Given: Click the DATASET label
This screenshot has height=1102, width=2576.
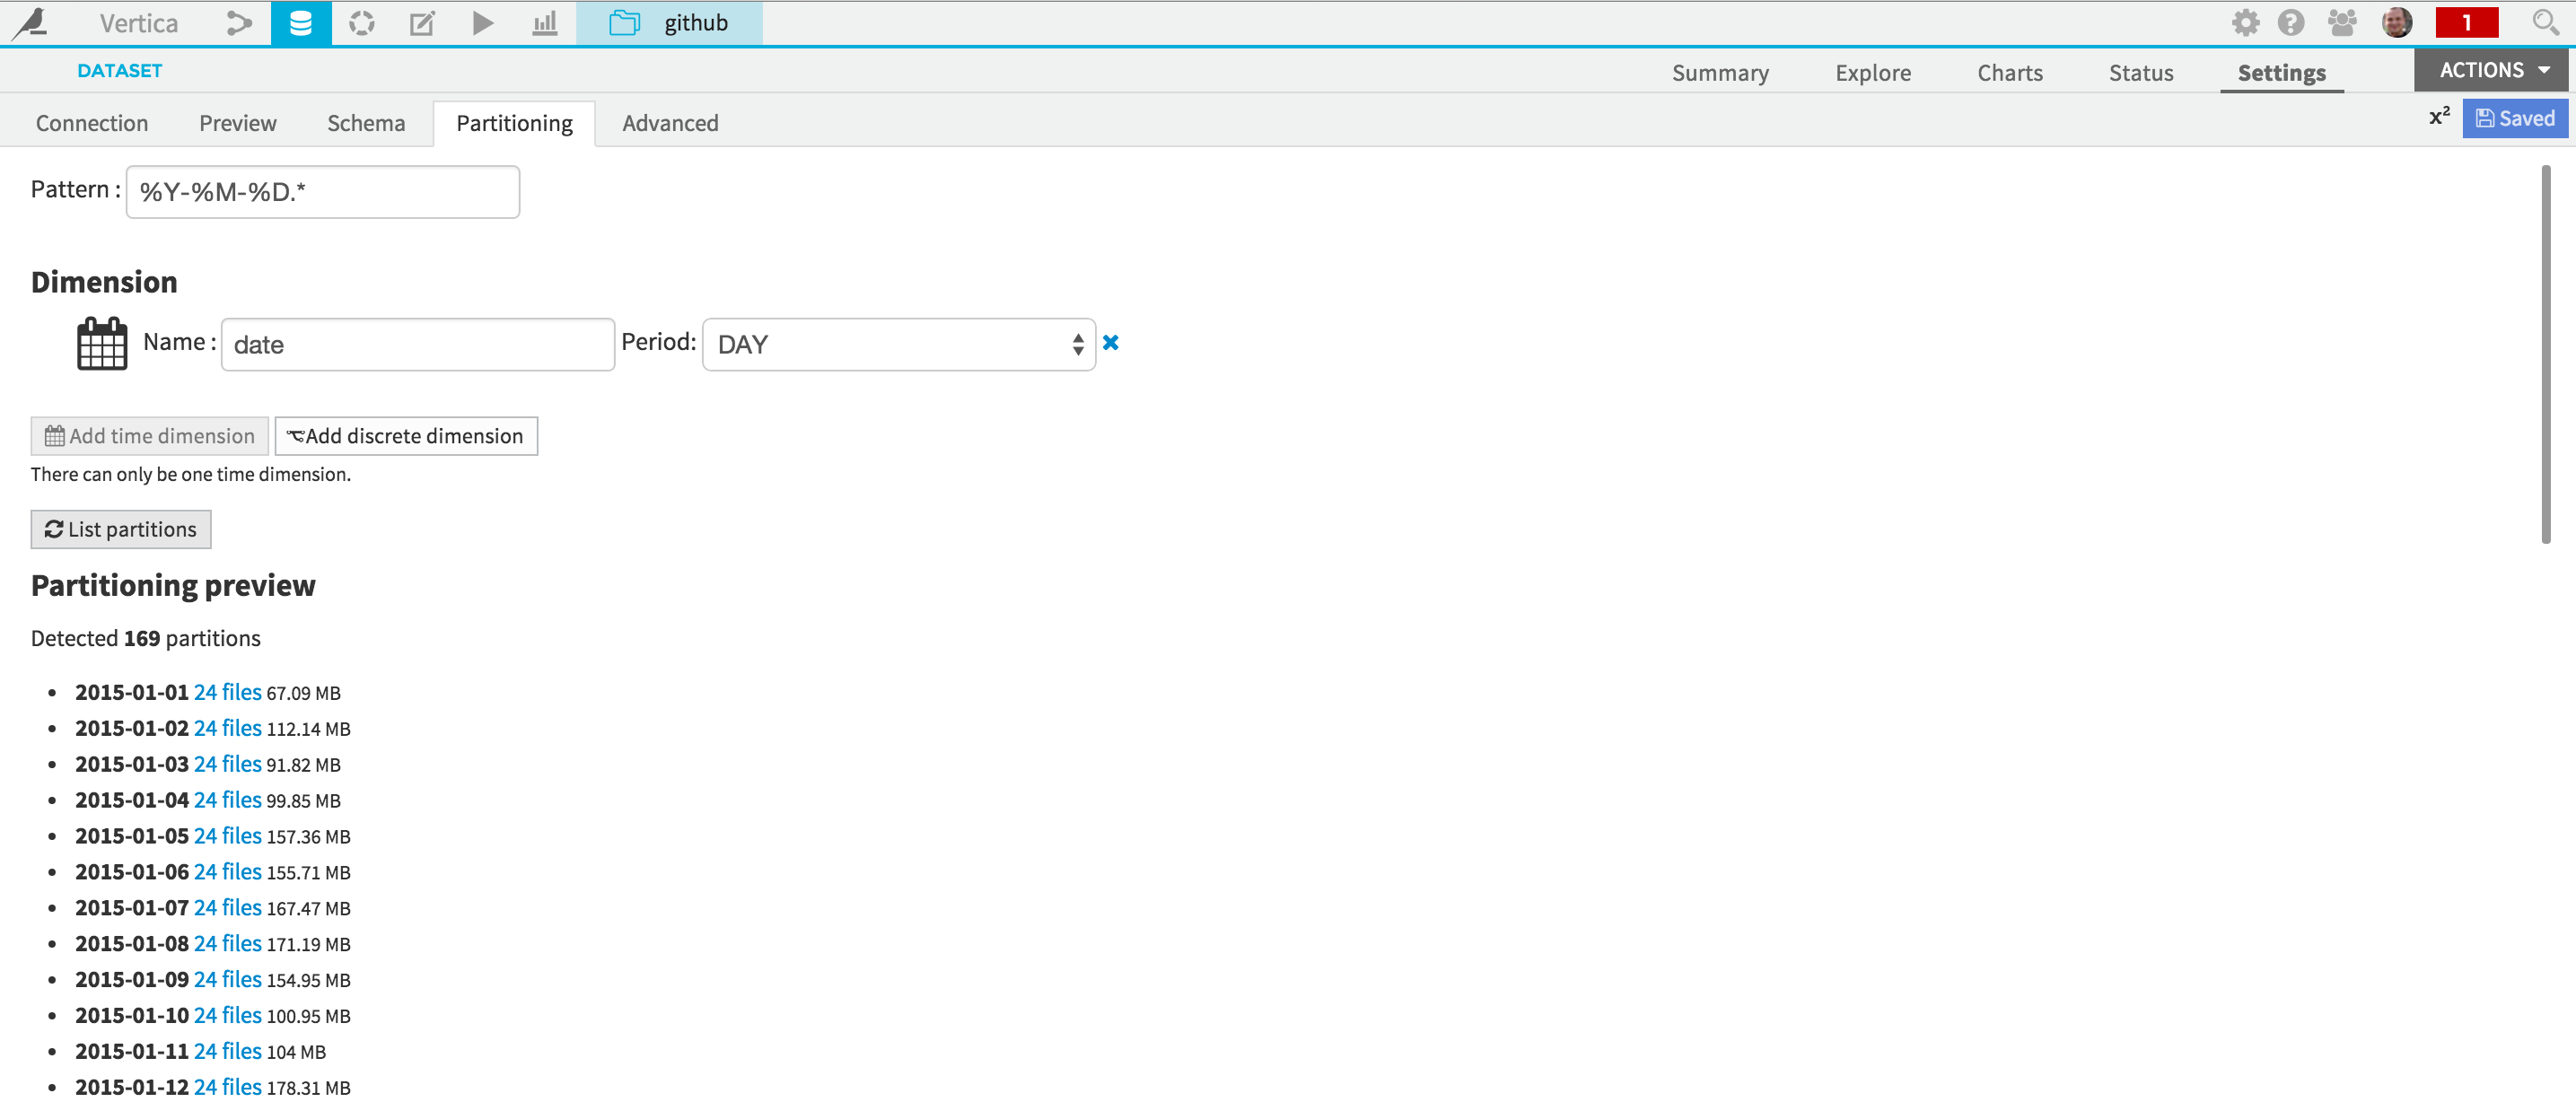Looking at the screenshot, I should 119,70.
